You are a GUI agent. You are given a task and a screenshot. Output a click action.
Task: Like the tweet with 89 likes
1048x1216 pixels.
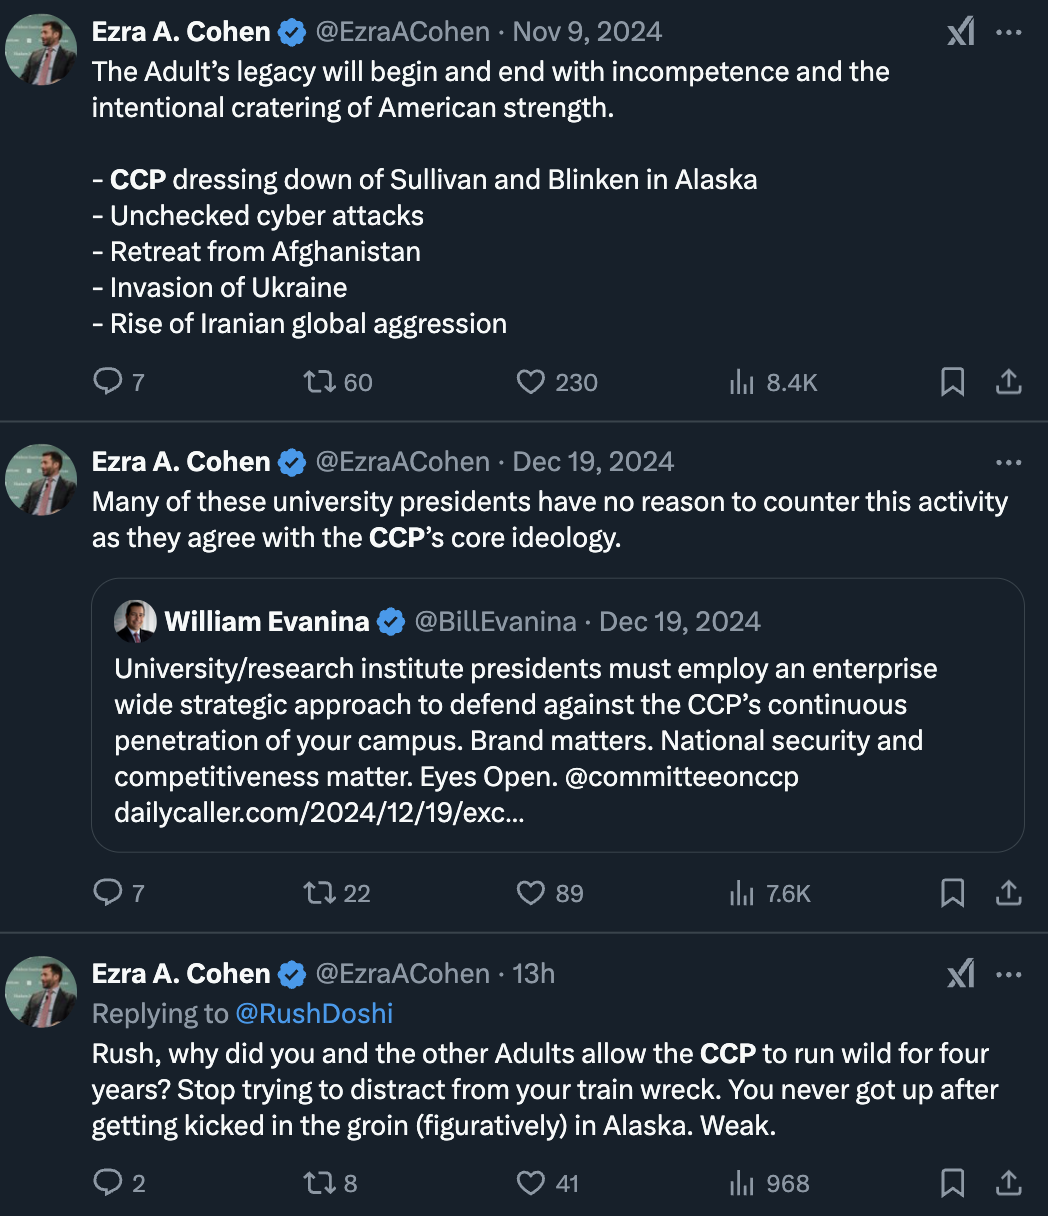530,892
